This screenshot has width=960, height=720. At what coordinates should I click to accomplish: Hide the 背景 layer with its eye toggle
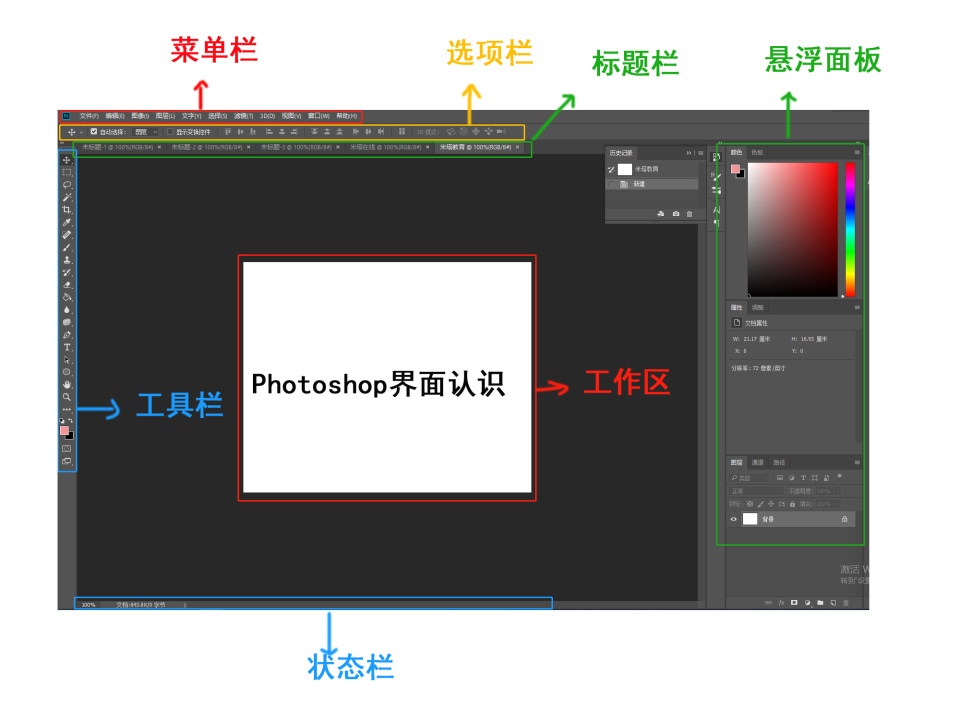click(x=734, y=519)
